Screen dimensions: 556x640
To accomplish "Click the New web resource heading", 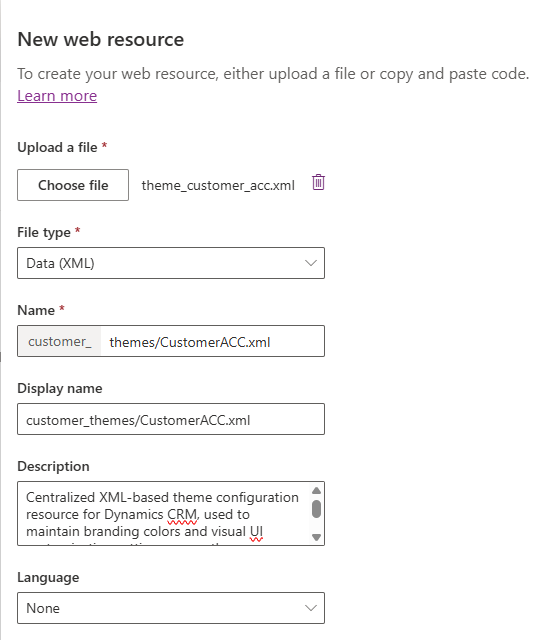I will click(101, 39).
